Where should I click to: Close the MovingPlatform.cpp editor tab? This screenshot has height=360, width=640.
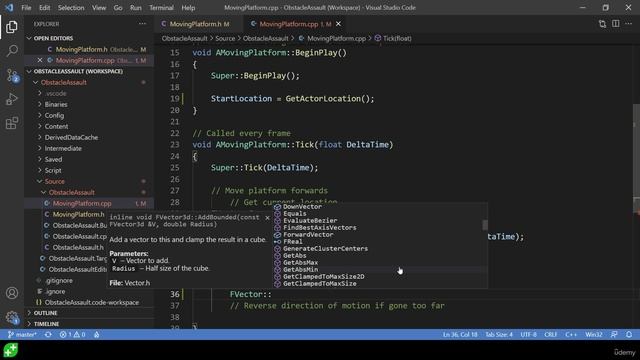click(338, 24)
